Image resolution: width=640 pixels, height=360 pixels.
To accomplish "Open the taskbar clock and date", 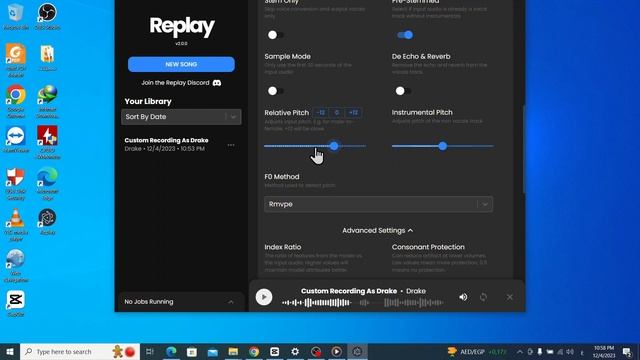I will point(604,351).
